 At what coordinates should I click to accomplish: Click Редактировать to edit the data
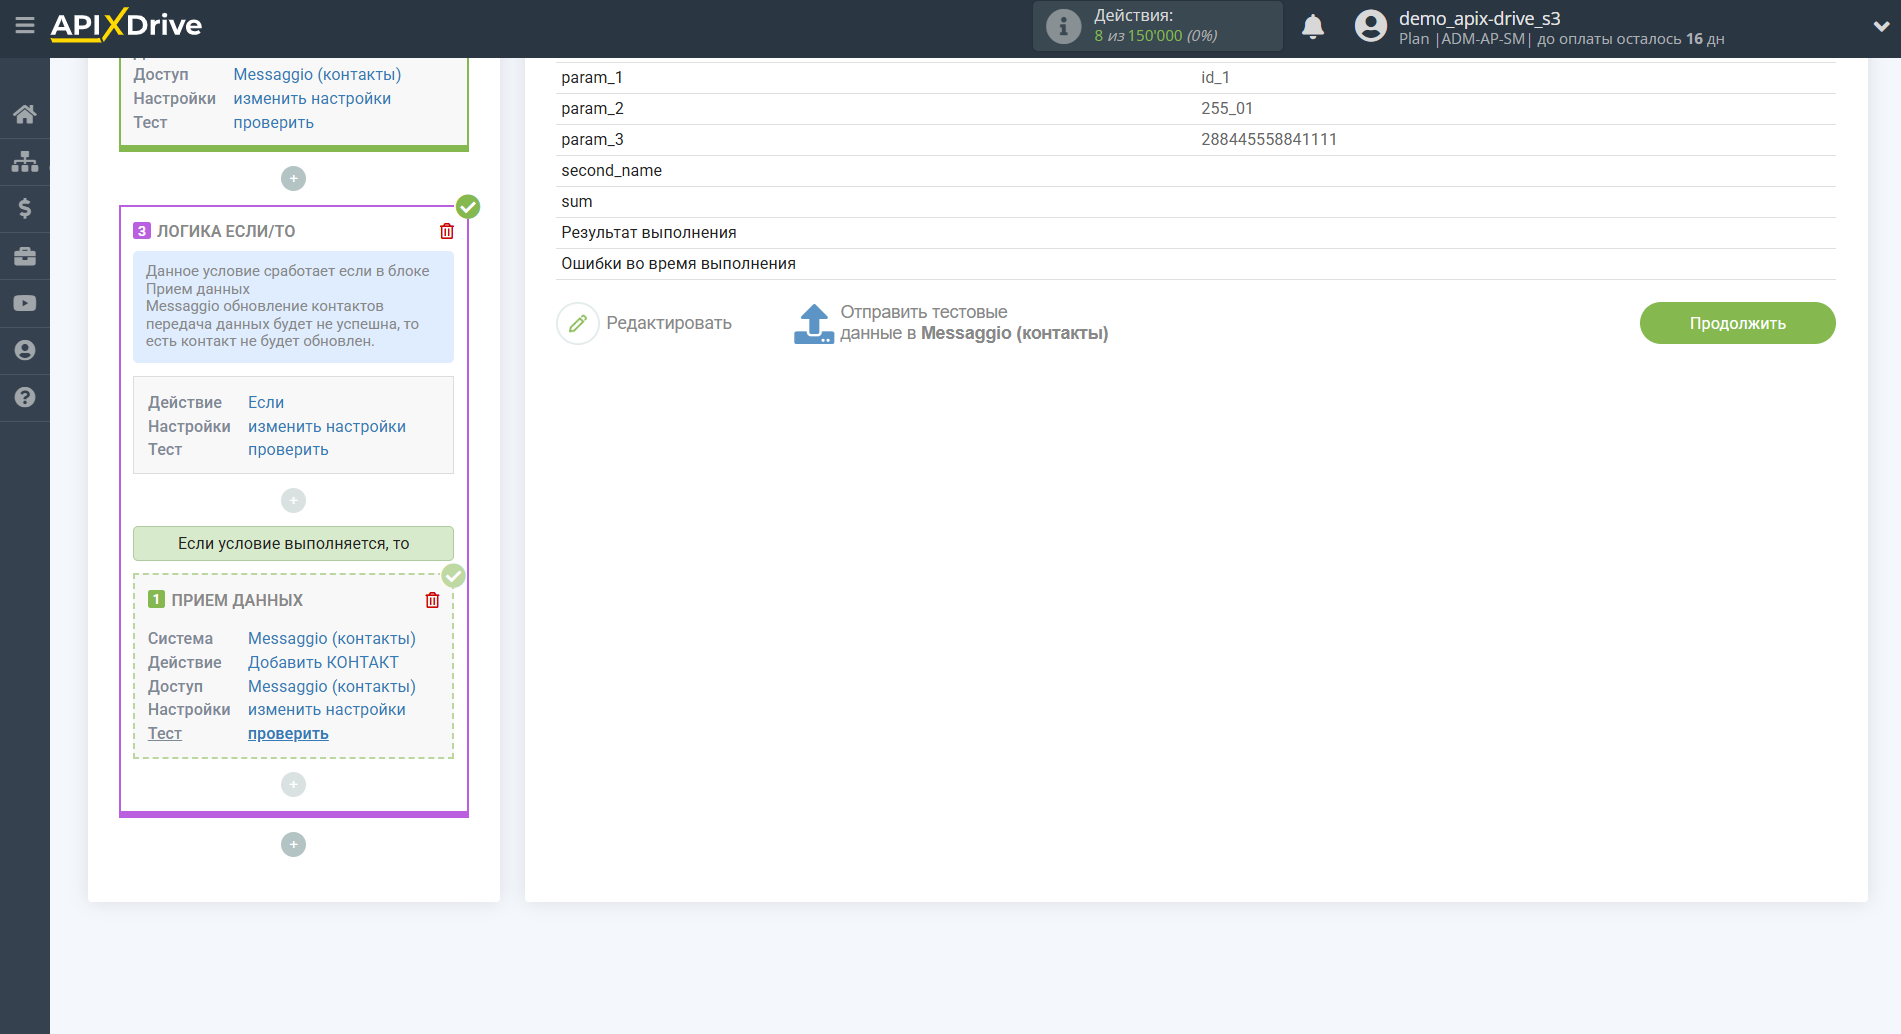pos(644,323)
